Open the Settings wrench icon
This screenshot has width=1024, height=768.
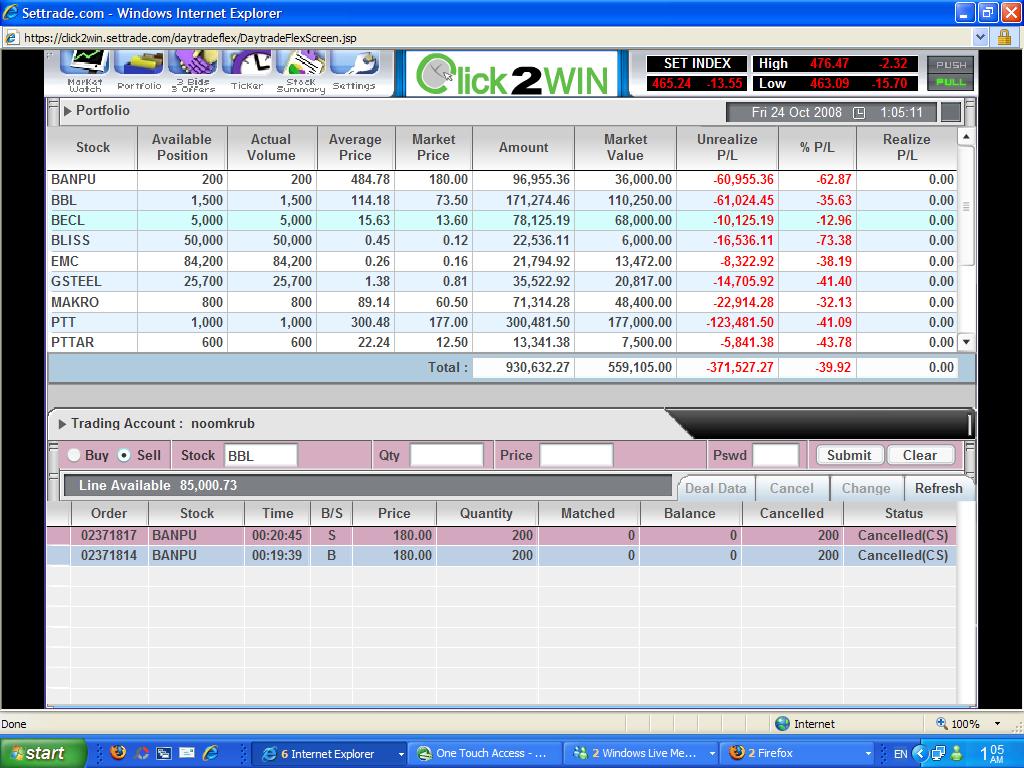pyautogui.click(x=354, y=71)
